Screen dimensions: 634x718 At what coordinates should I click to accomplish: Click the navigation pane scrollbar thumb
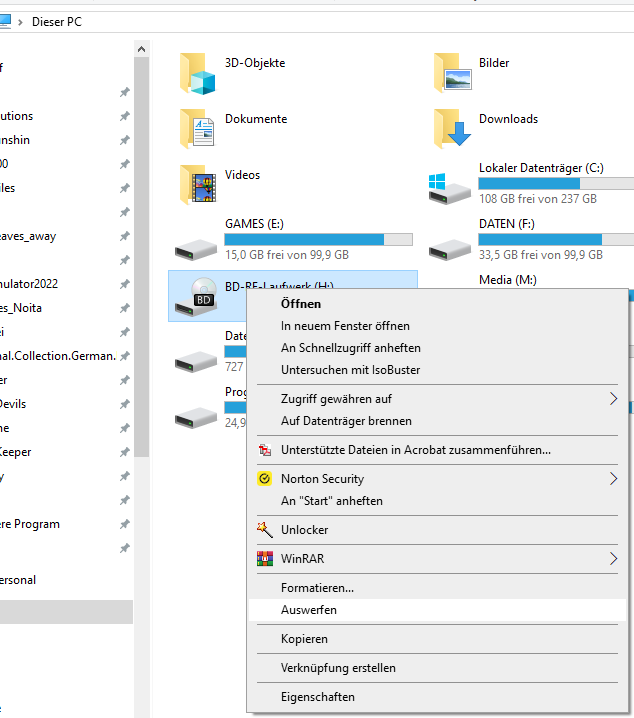[141, 257]
